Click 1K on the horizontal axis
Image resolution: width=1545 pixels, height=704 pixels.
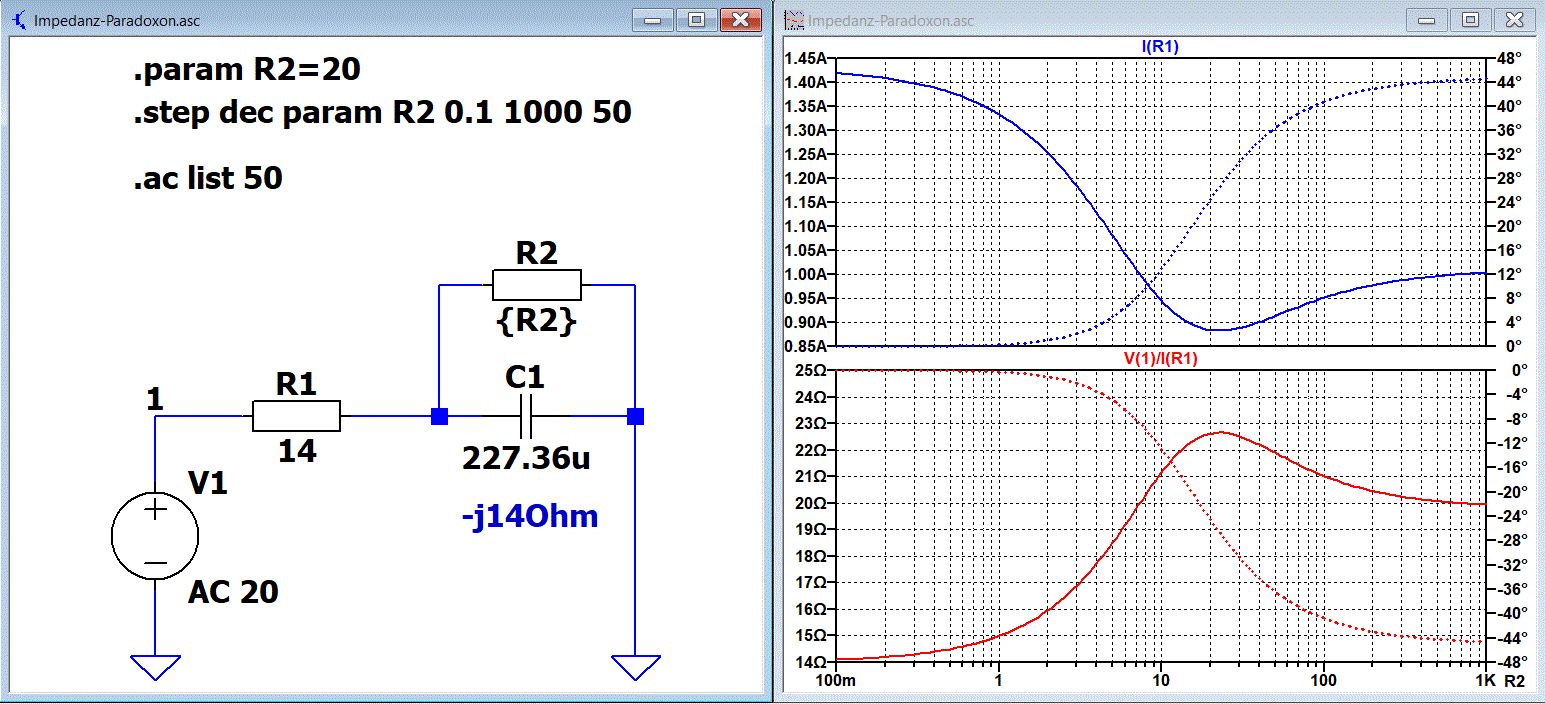point(1485,681)
